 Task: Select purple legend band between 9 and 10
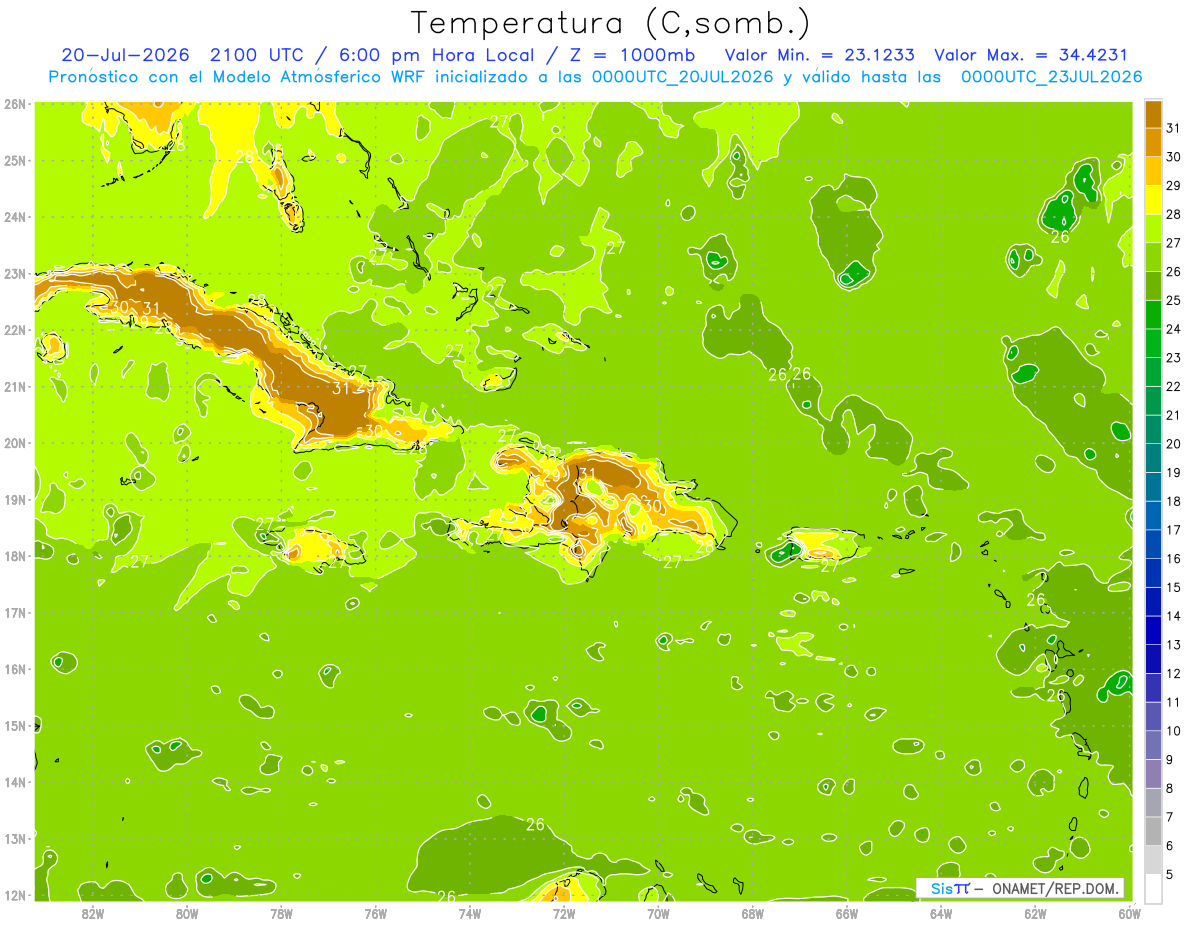(1153, 745)
